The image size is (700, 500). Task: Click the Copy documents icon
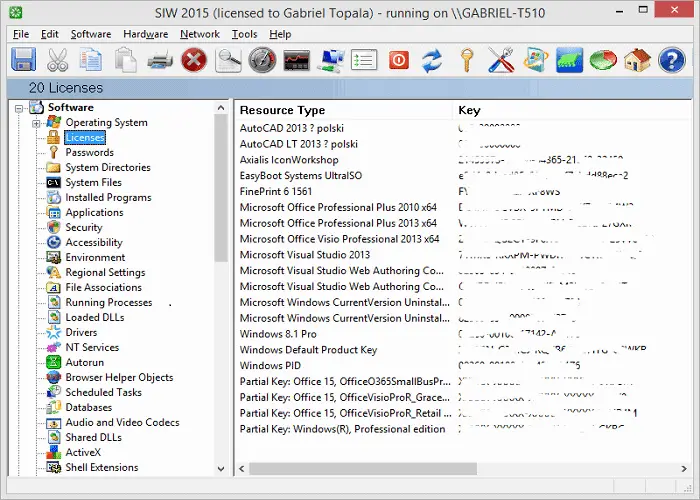[91, 60]
